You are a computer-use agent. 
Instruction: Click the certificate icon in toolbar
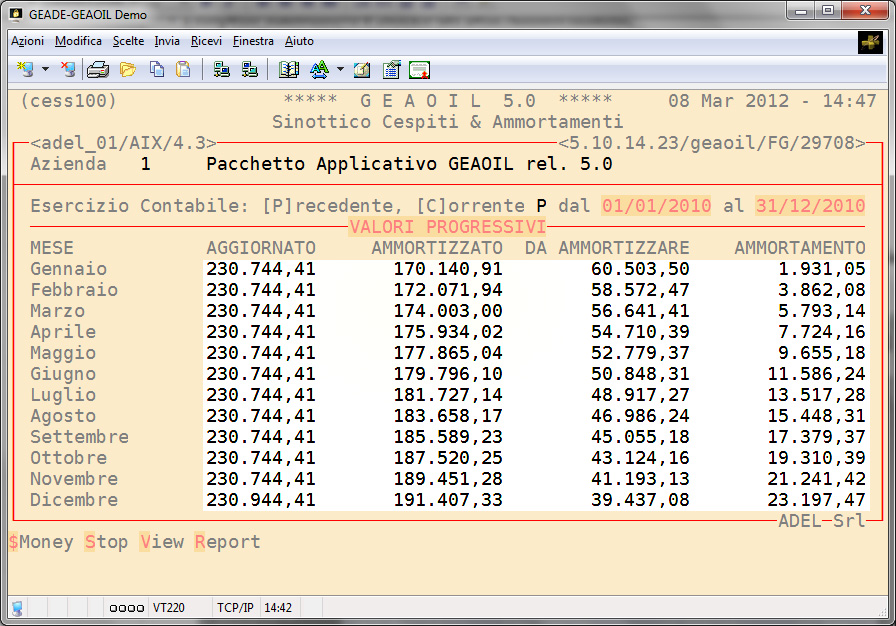click(x=420, y=69)
